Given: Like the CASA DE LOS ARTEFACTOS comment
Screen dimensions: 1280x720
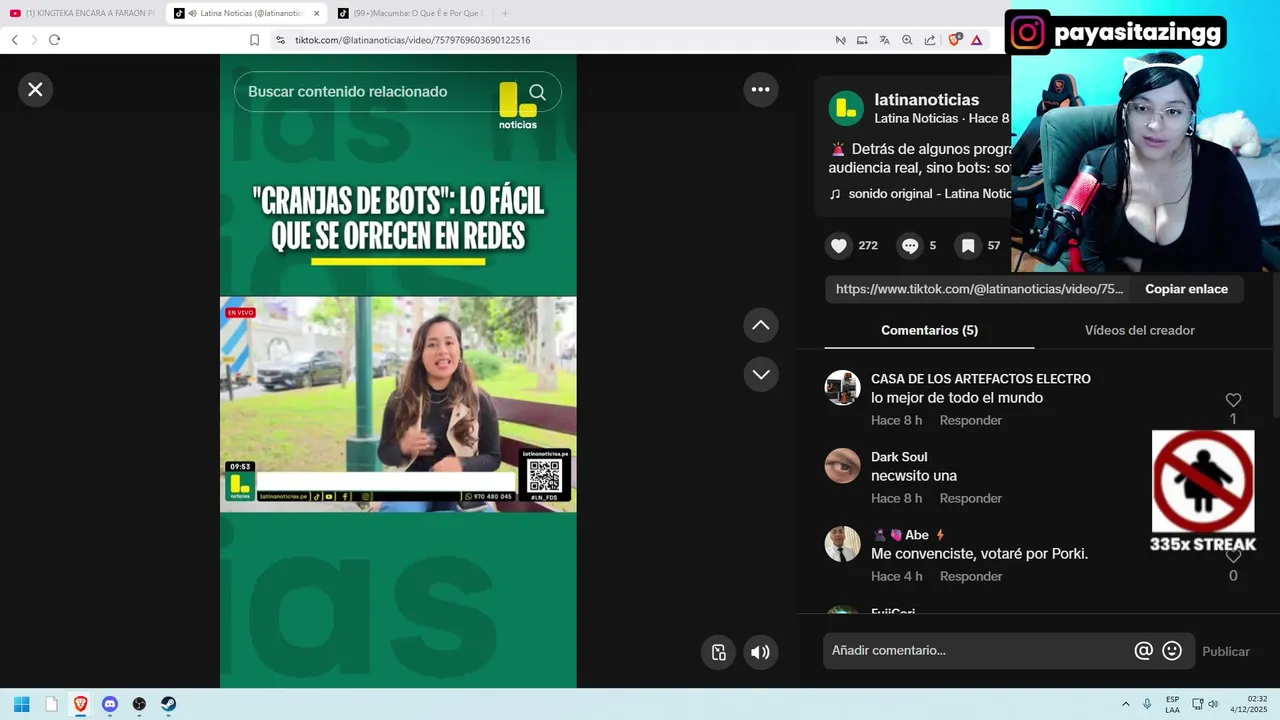Looking at the screenshot, I should pyautogui.click(x=1233, y=400).
